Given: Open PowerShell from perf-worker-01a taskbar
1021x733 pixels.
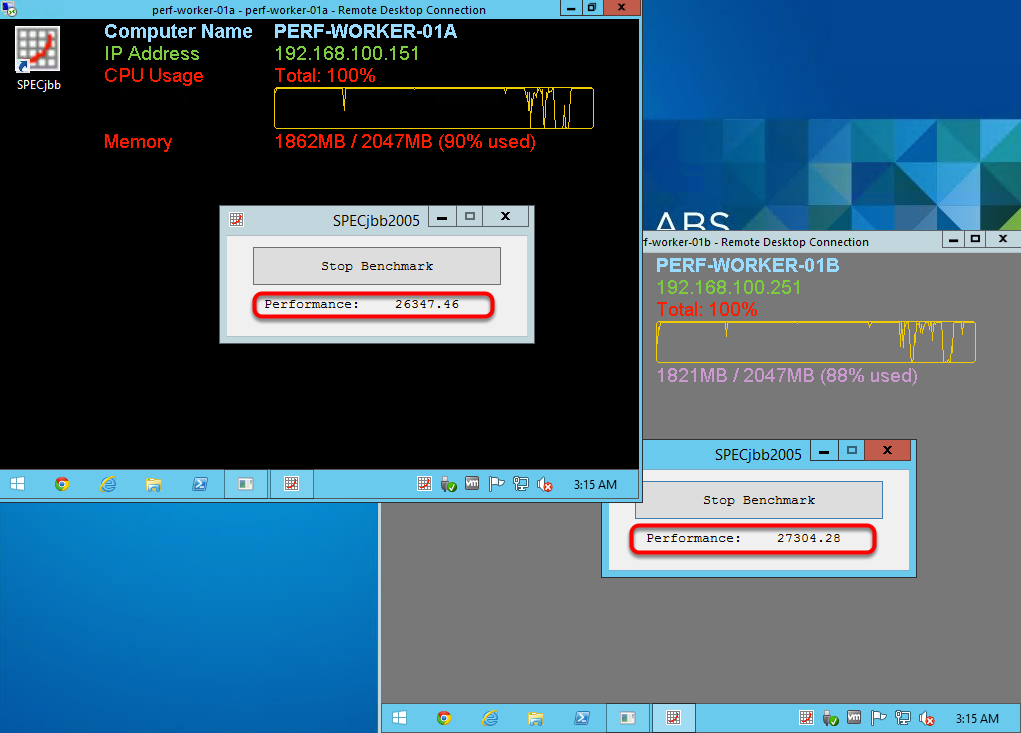Looking at the screenshot, I should pos(200,484).
